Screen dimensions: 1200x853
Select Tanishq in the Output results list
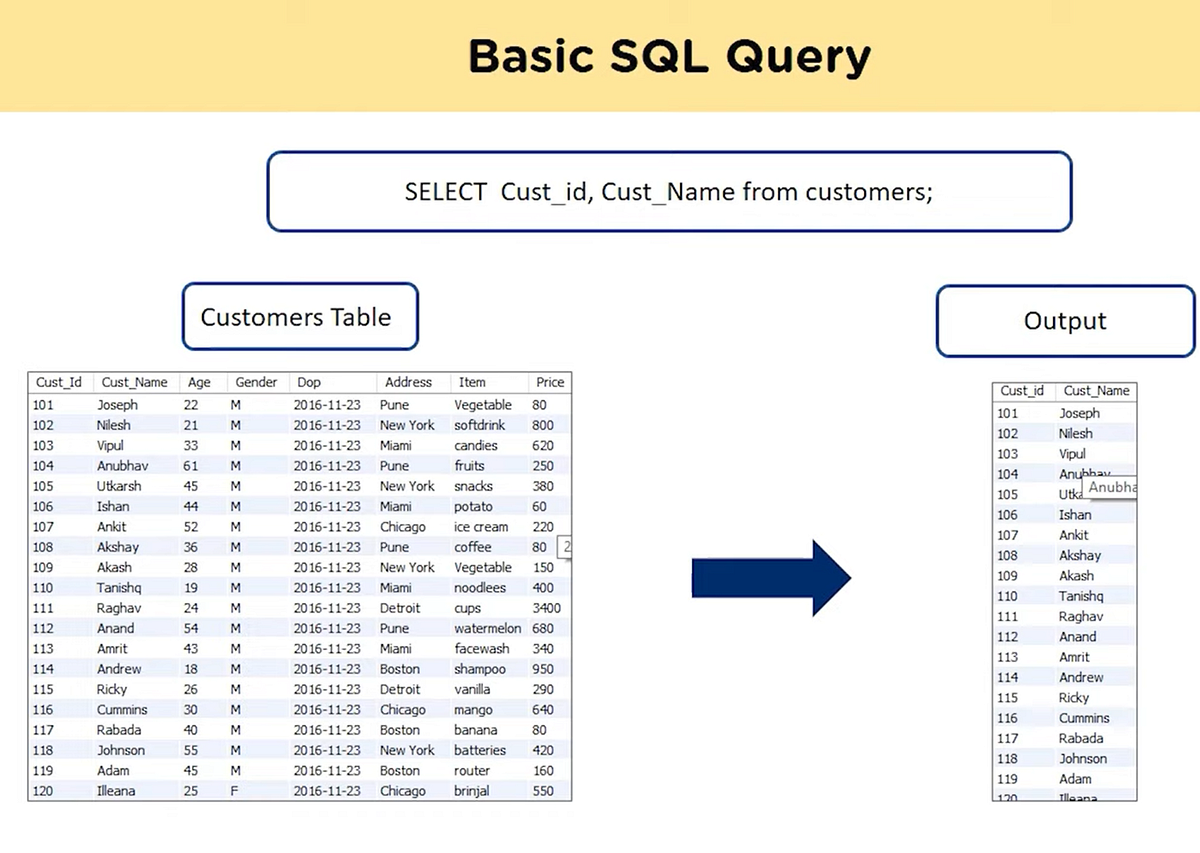(x=1080, y=596)
